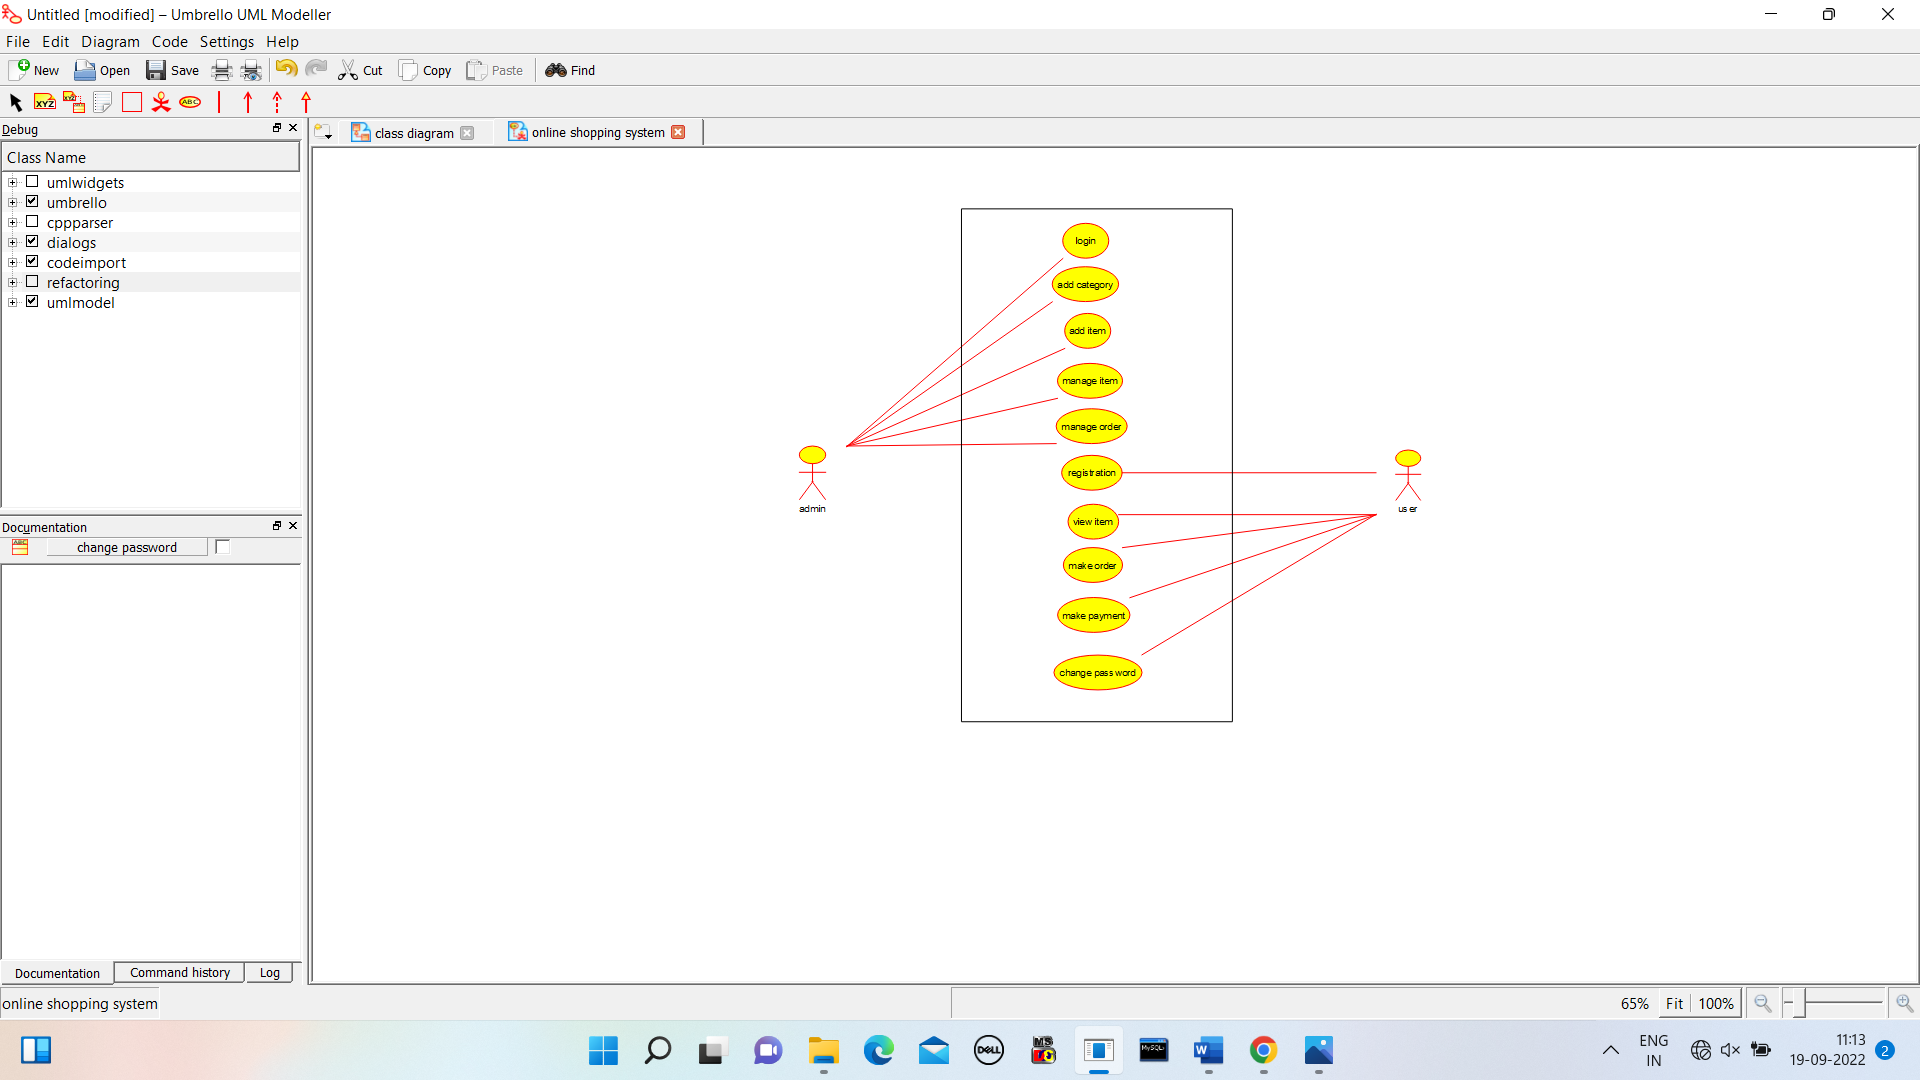Viewport: 1920px width, 1080px height.
Task: Expand the dialogs tree node
Action: click(13, 243)
